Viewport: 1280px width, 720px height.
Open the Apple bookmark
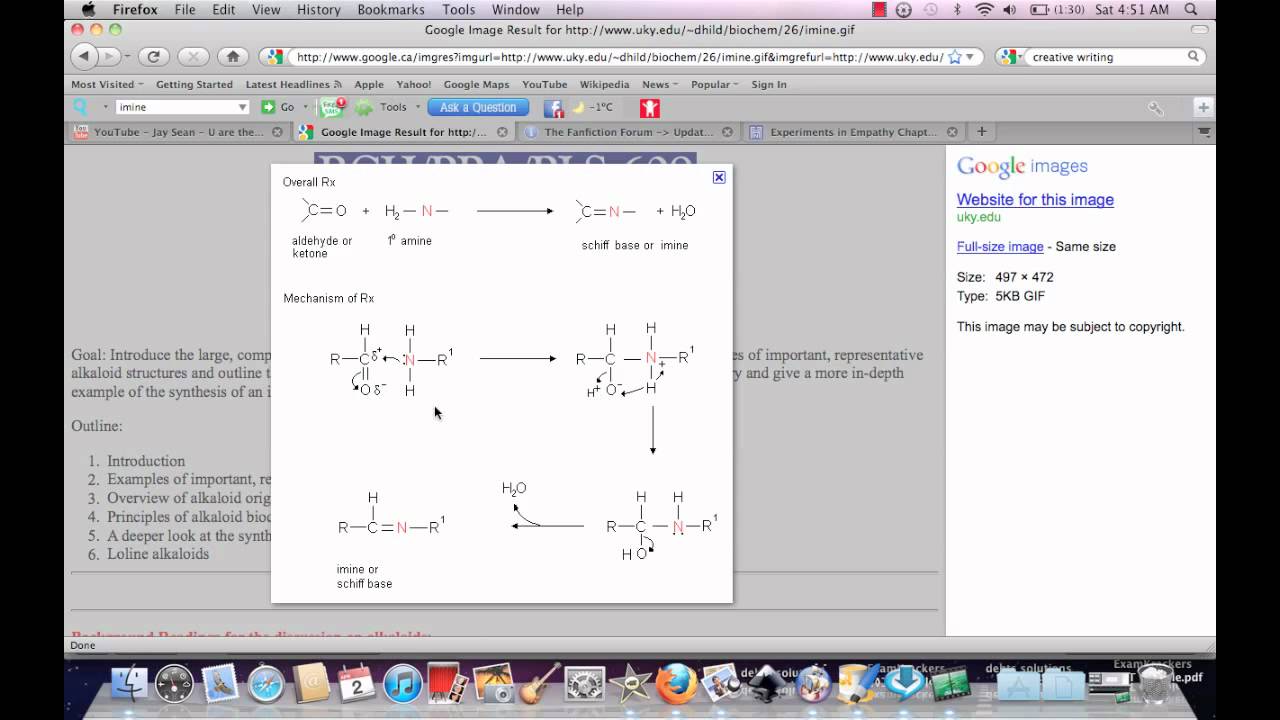click(x=369, y=84)
